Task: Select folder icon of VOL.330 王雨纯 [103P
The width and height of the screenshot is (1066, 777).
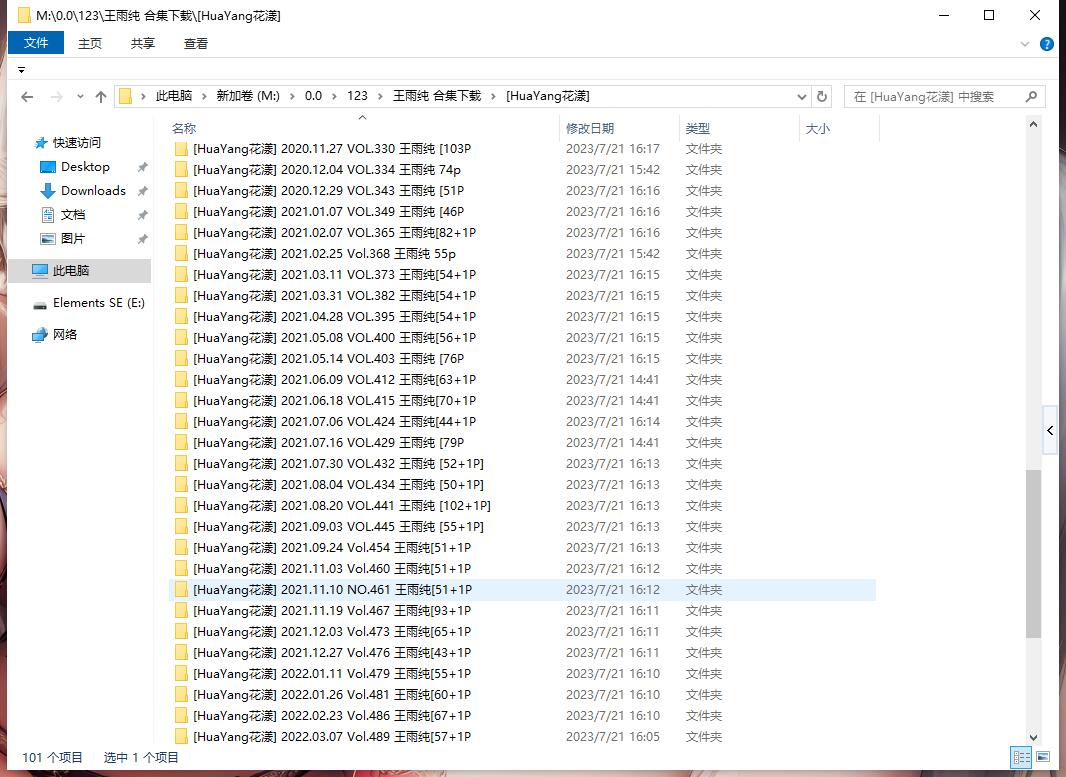Action: point(181,149)
